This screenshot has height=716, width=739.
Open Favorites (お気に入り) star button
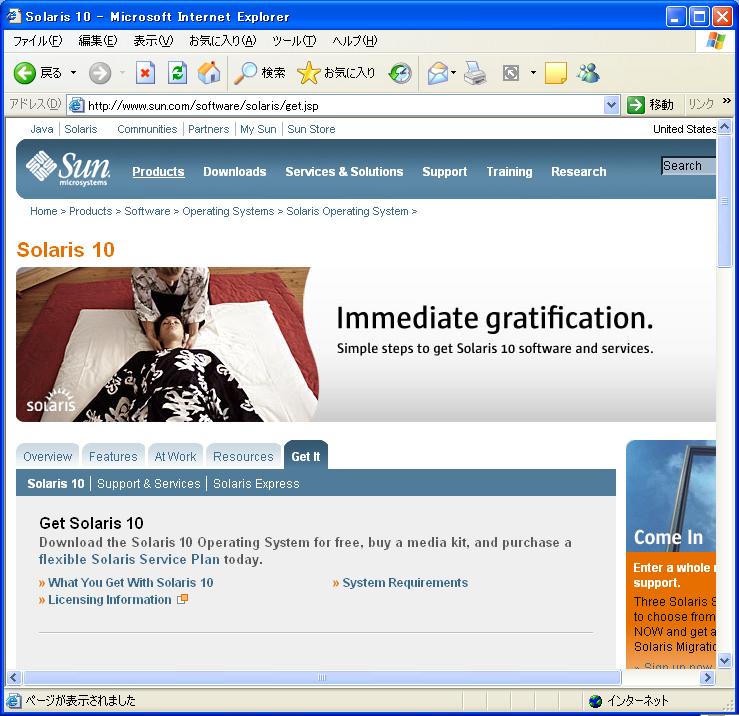pos(336,73)
